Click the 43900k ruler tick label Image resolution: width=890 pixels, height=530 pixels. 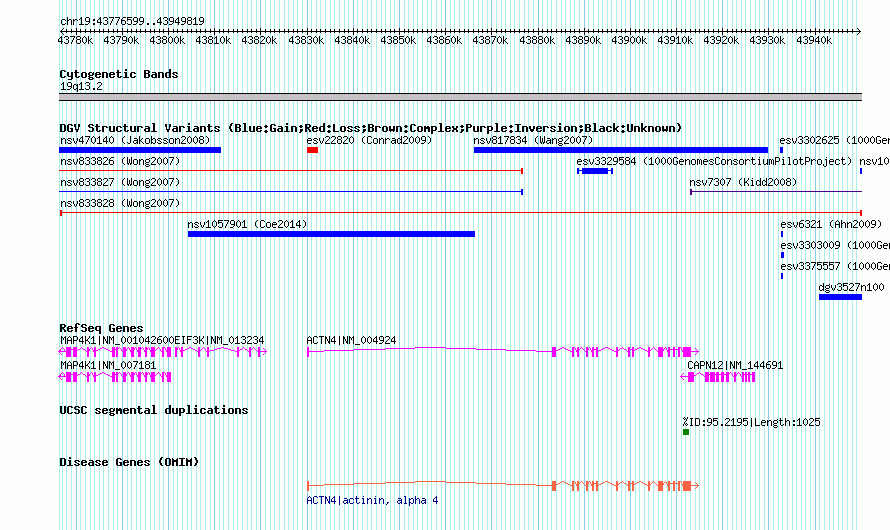click(x=629, y=40)
